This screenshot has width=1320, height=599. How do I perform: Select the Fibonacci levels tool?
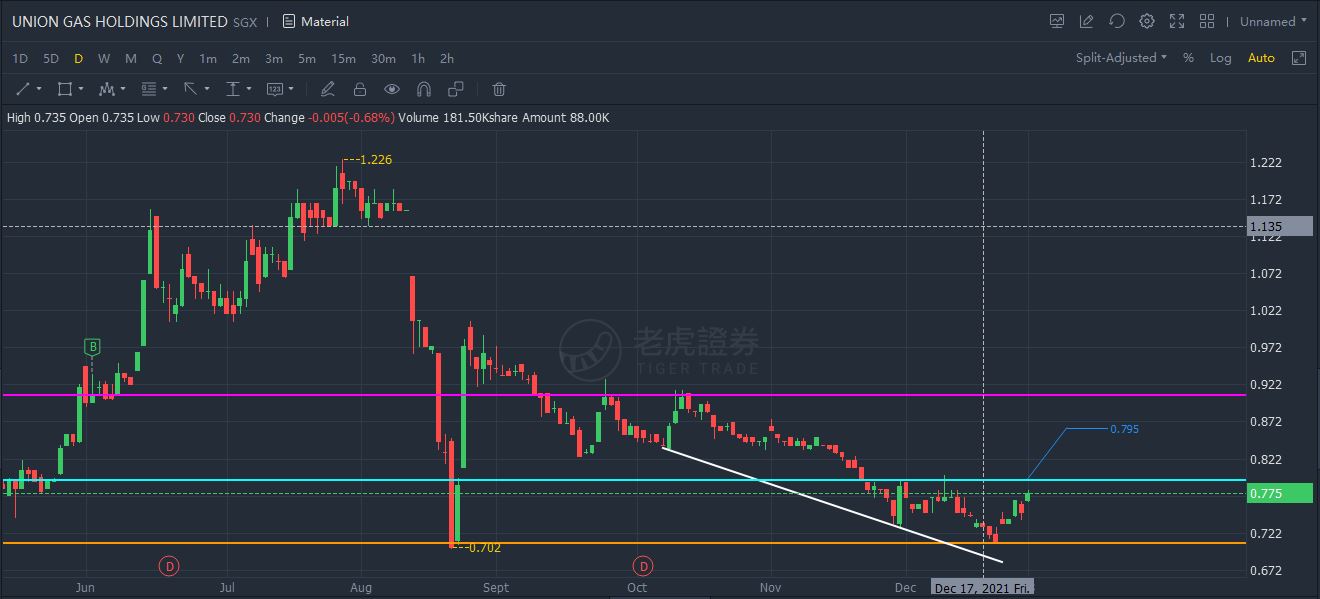pos(149,89)
